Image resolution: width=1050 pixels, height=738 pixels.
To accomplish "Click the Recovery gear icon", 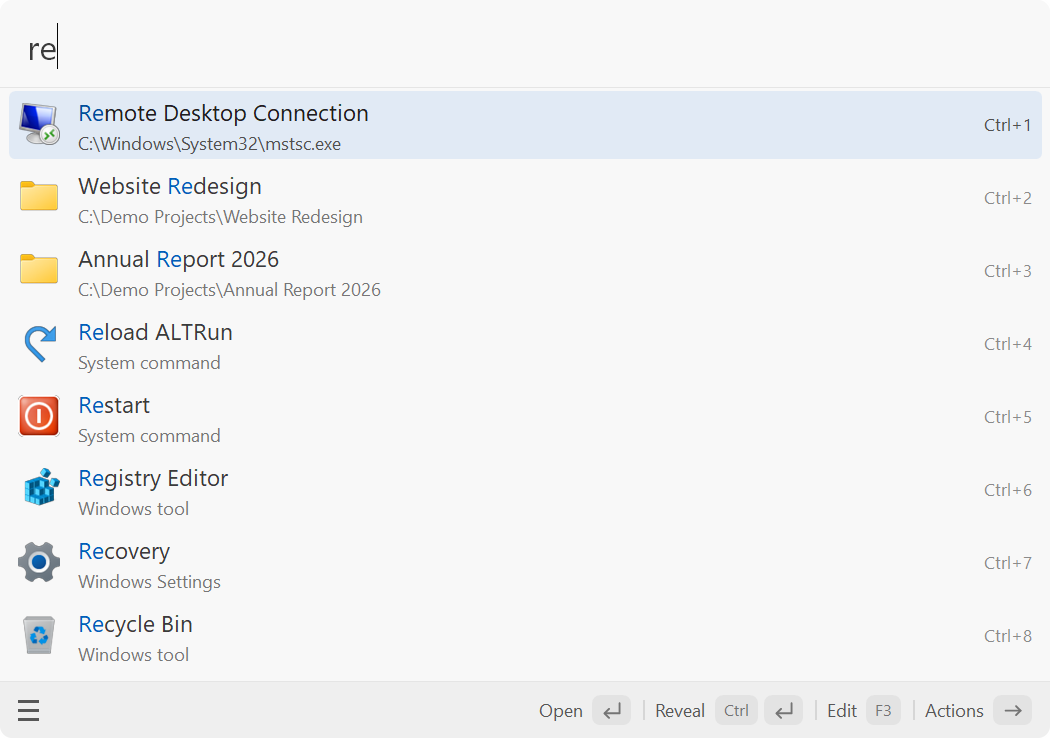I will 39,562.
